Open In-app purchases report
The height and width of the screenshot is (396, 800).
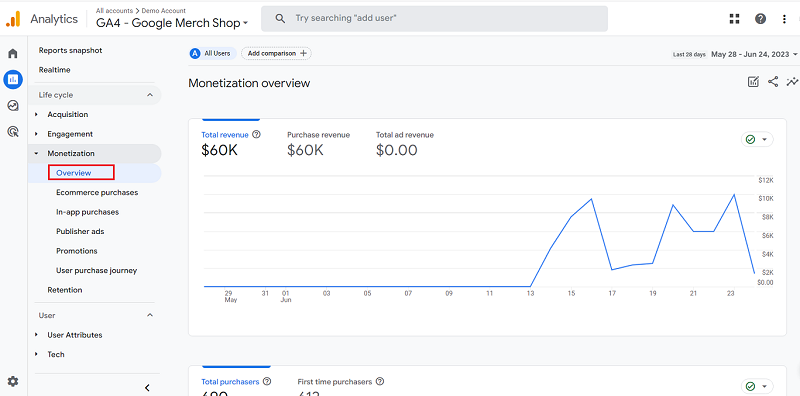pos(87,212)
